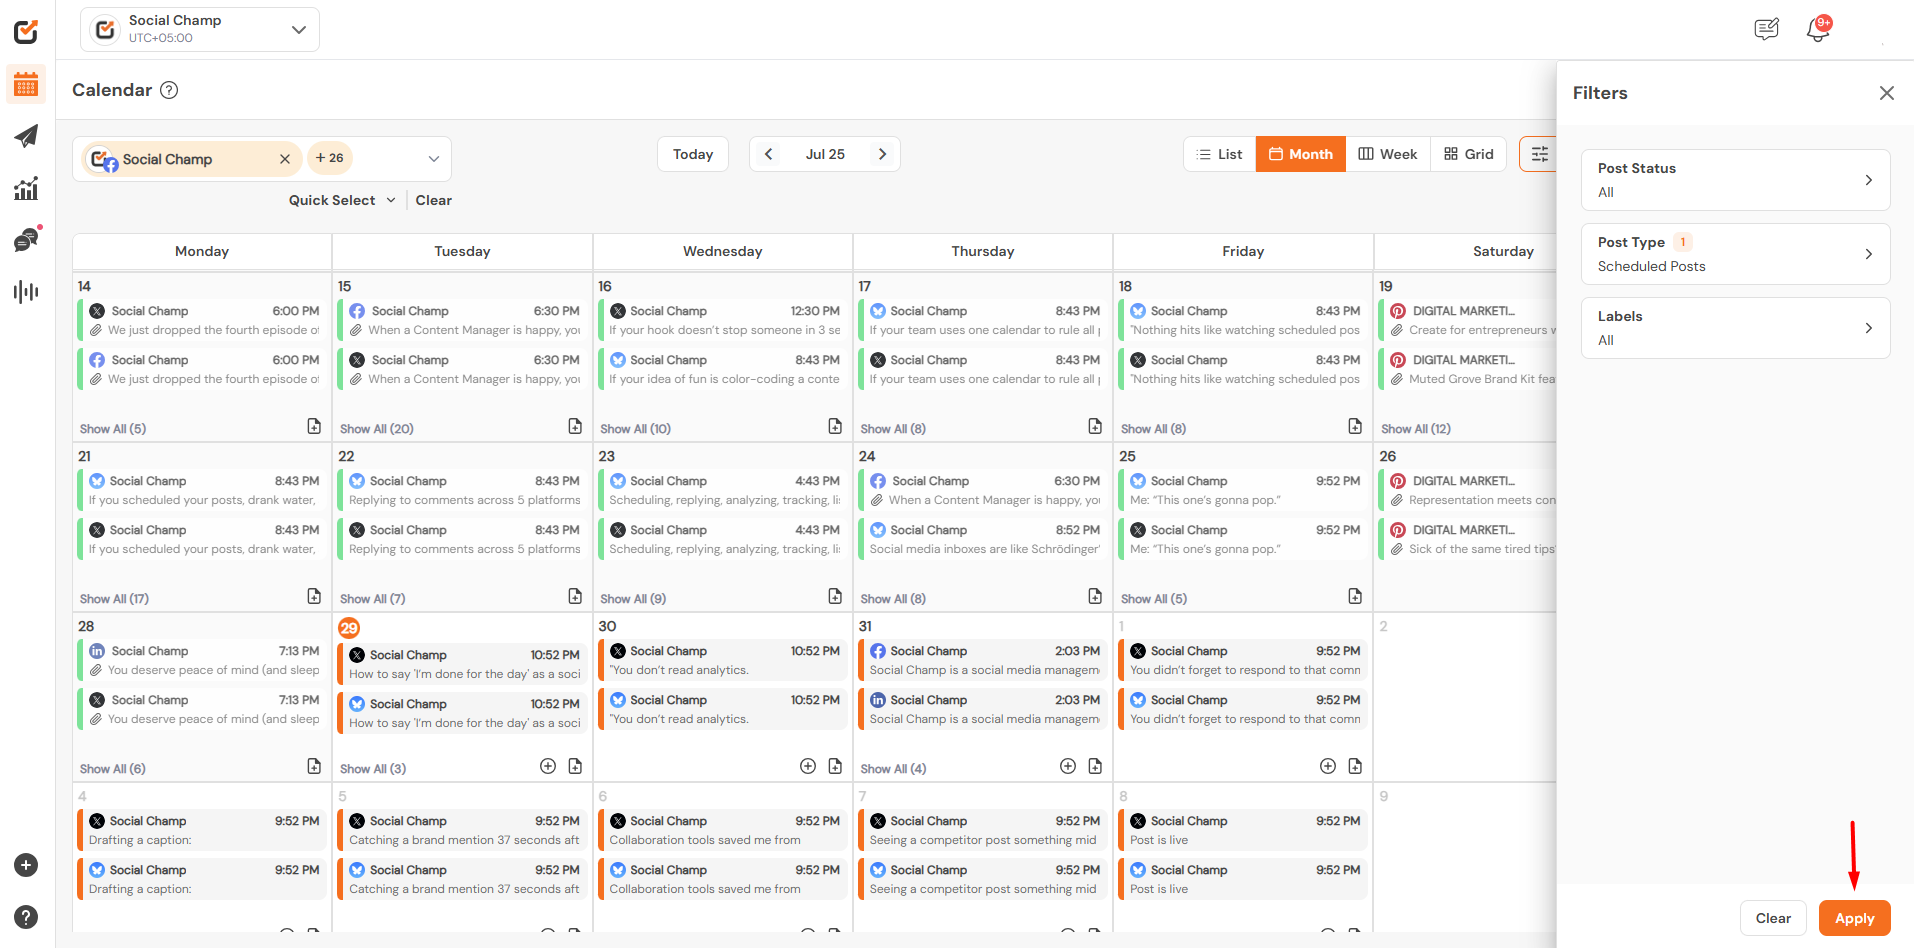Screen dimensions: 1914x948
Task: Go to next month arrow
Action: pos(882,154)
